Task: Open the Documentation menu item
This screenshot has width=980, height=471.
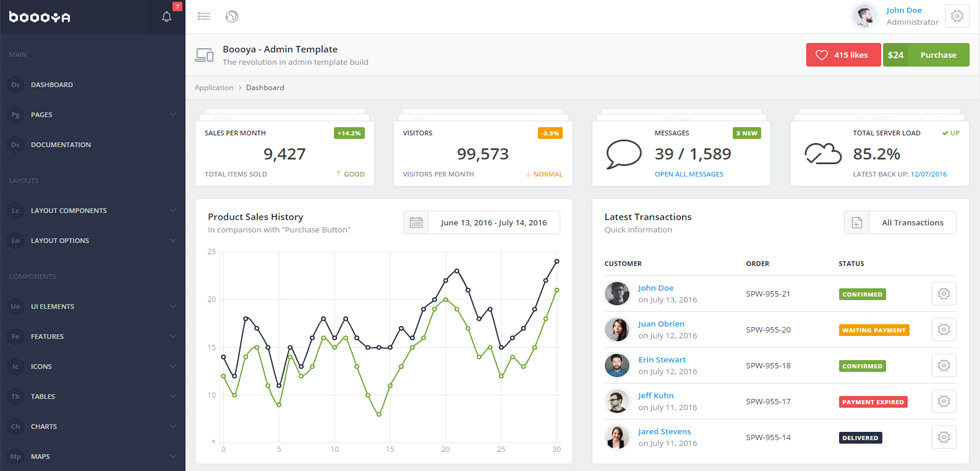Action: [92, 145]
